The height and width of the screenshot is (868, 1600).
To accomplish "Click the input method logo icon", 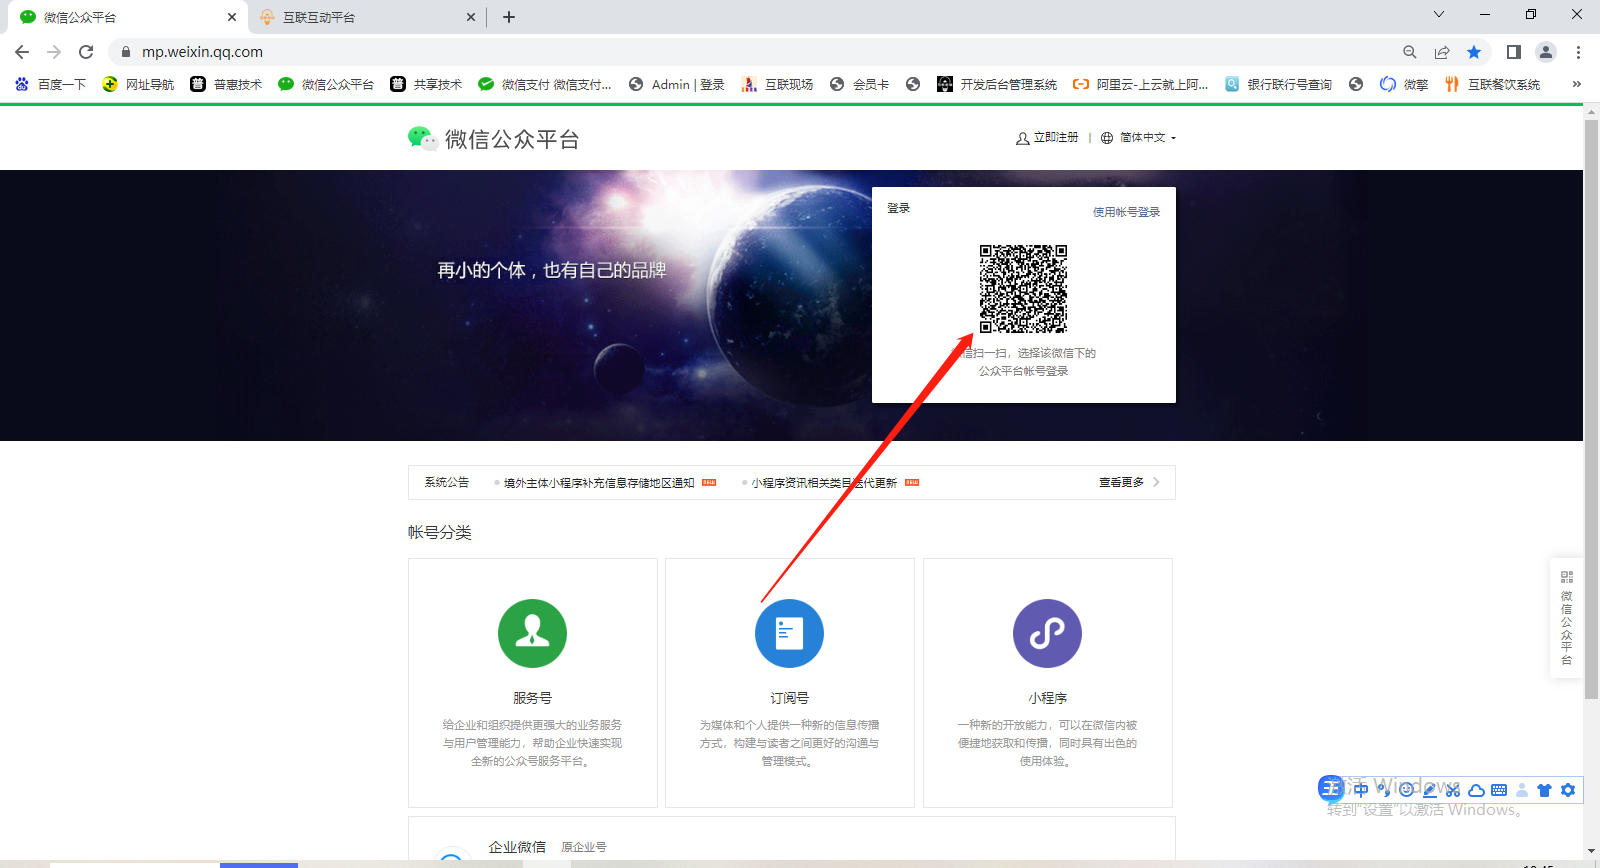I will click(x=1331, y=789).
